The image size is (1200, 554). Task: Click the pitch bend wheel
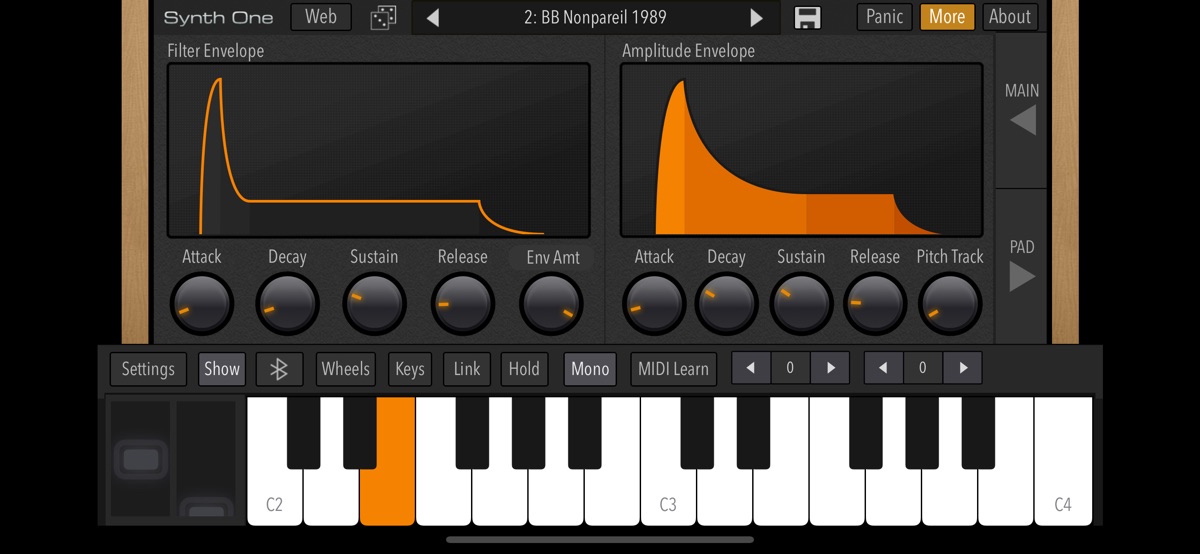(139, 460)
